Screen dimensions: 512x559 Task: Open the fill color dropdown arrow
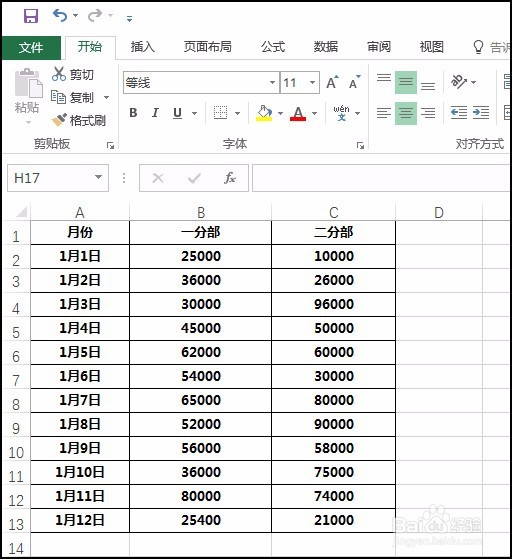click(x=281, y=114)
